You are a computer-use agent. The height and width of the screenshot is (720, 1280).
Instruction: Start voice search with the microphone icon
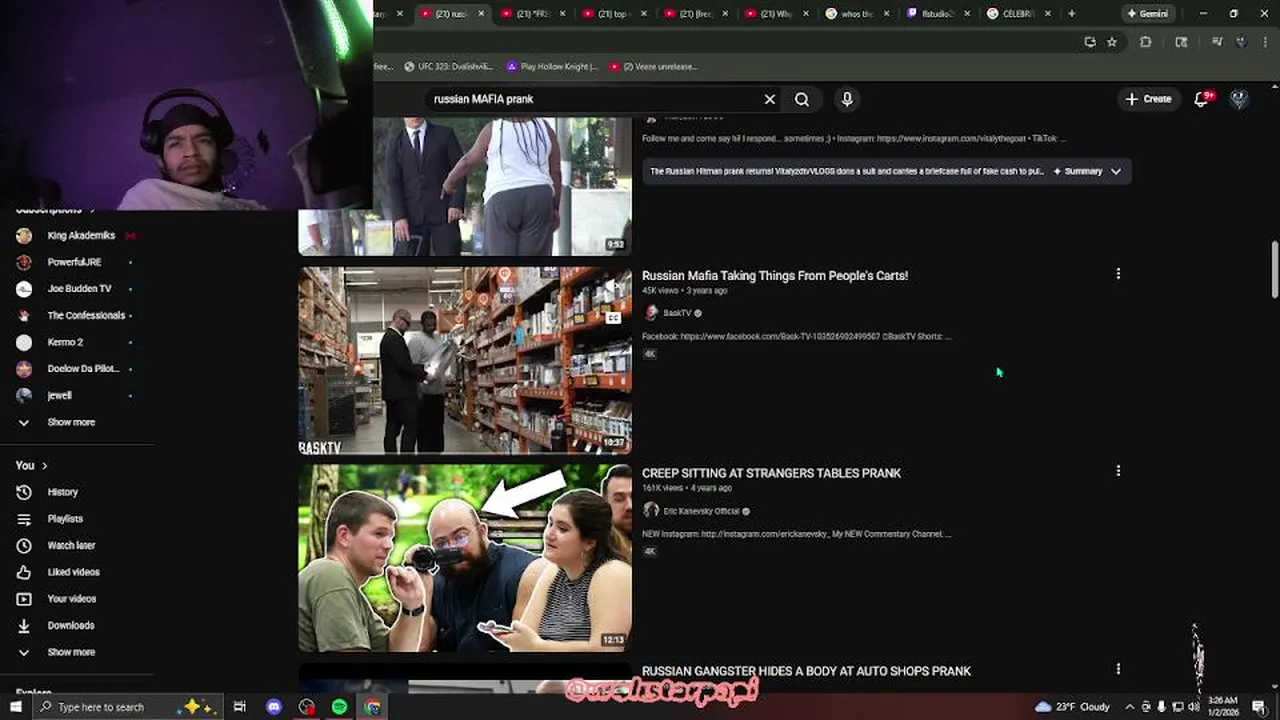click(x=847, y=99)
